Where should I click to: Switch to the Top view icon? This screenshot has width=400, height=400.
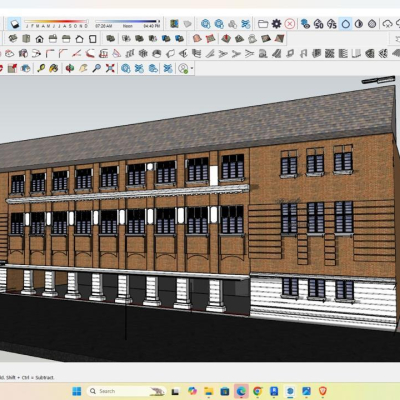(x=26, y=39)
